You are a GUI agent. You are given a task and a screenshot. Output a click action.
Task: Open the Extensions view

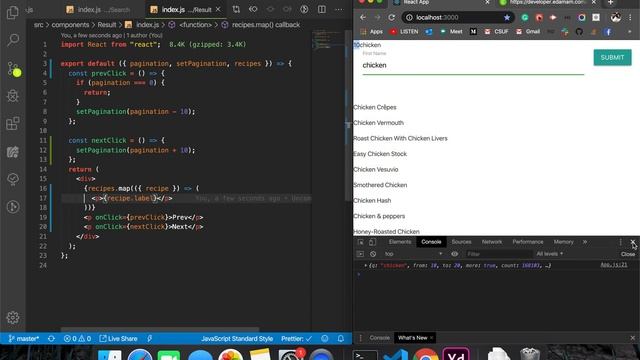[x=13, y=123]
